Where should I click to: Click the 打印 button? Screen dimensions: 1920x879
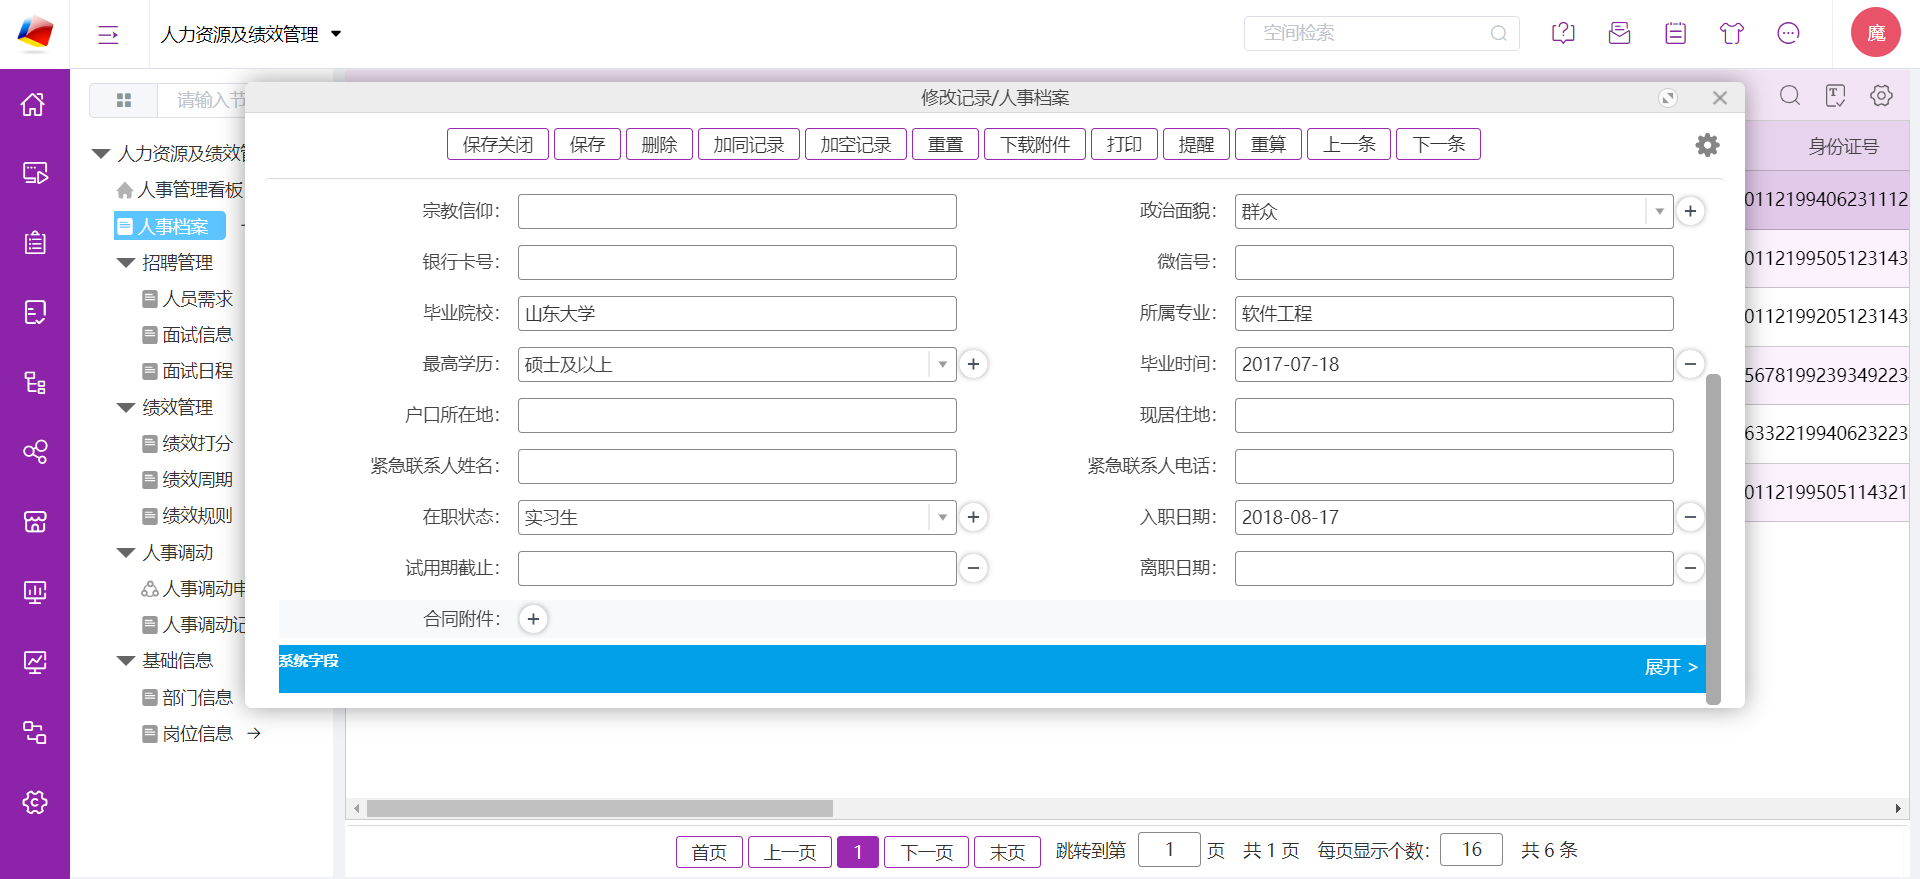1124,144
